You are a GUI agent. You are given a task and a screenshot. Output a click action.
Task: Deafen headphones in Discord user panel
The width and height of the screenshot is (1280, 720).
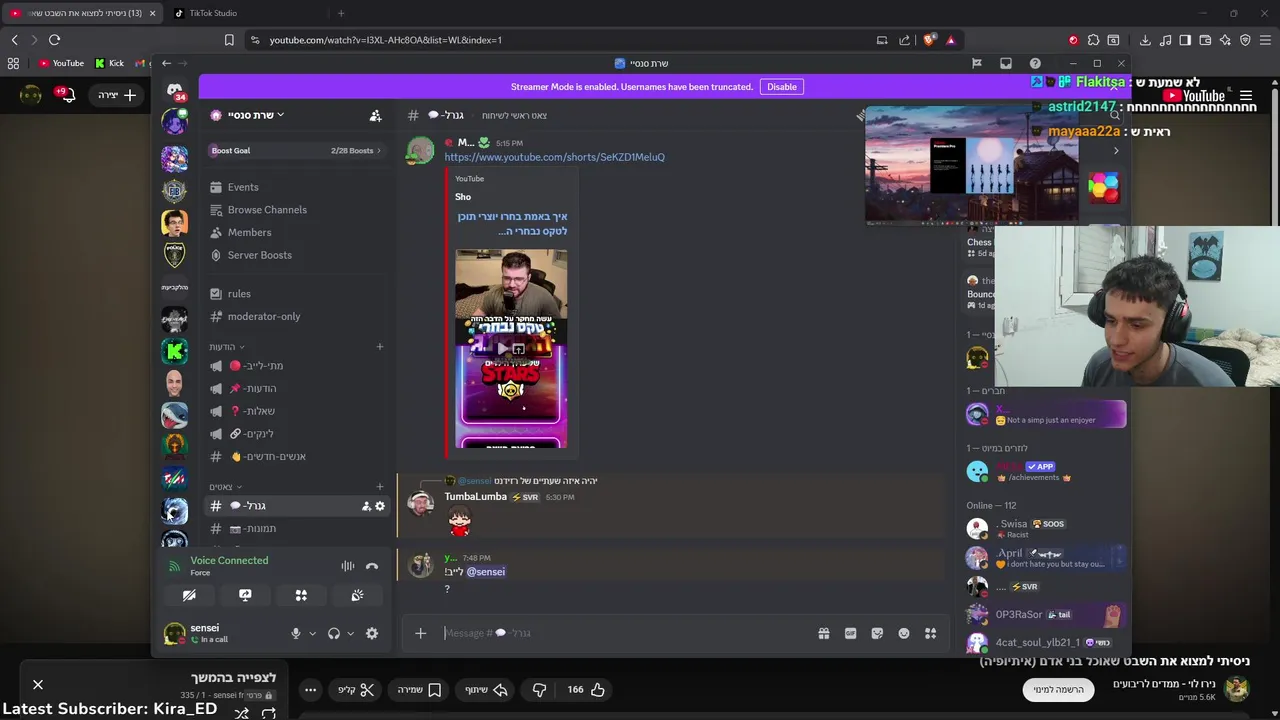click(x=334, y=633)
